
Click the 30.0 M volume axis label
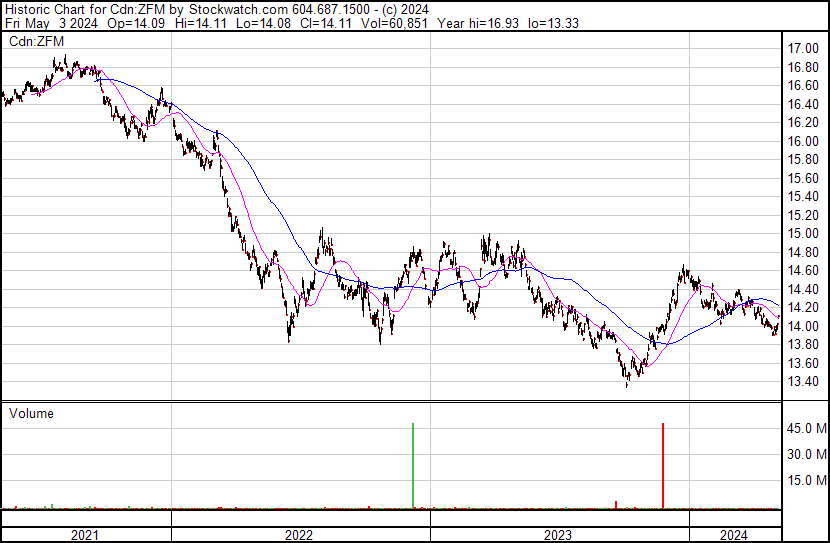(x=807, y=455)
